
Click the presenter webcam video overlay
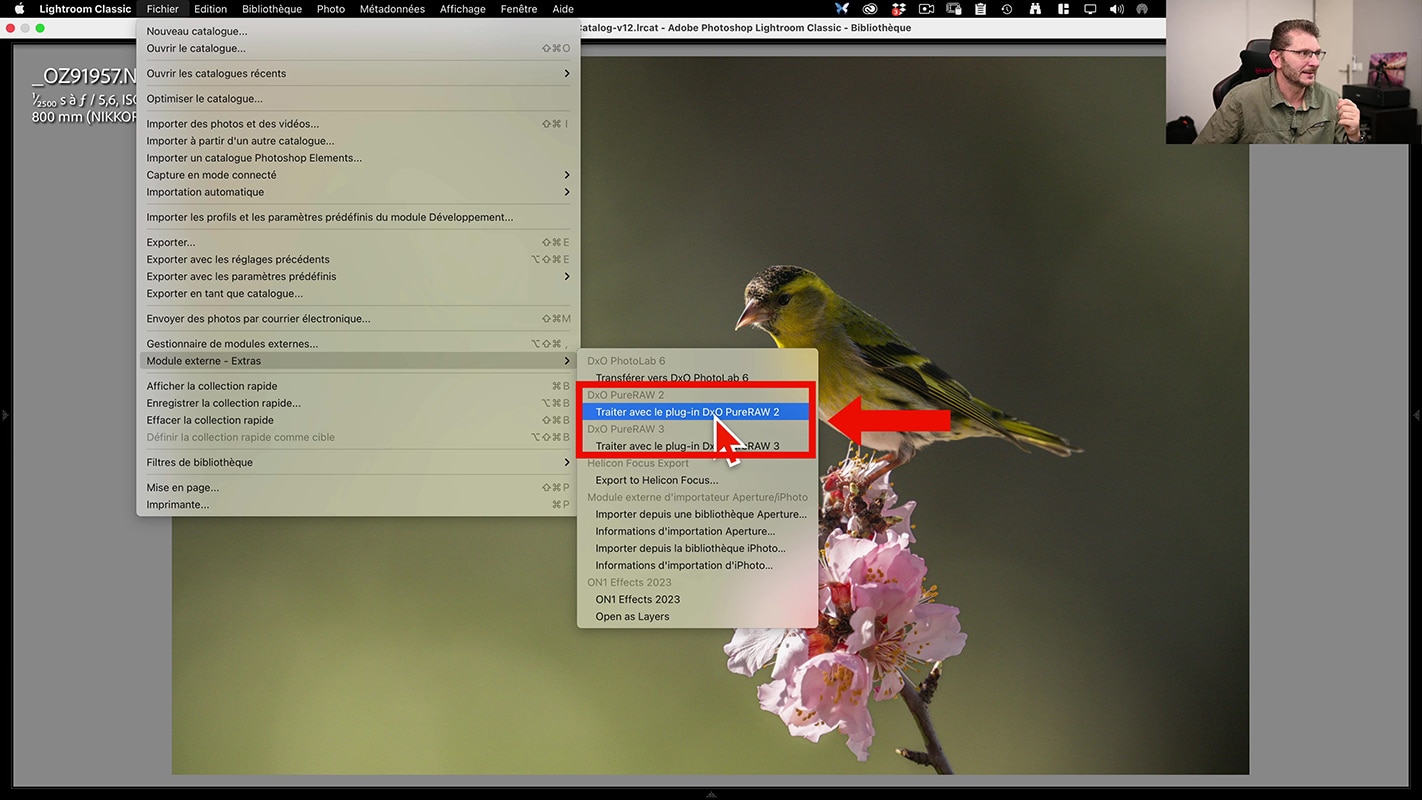click(1294, 72)
